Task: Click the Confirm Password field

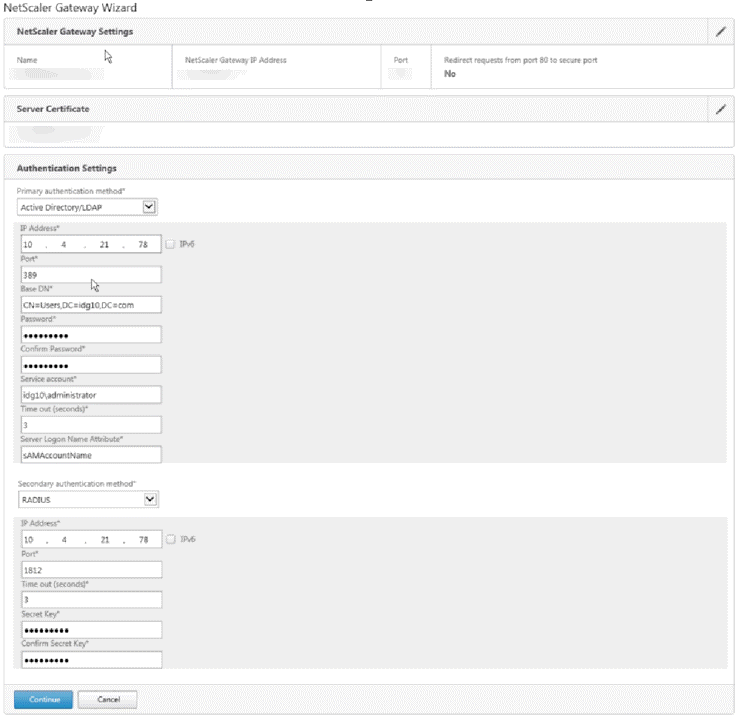Action: point(89,365)
